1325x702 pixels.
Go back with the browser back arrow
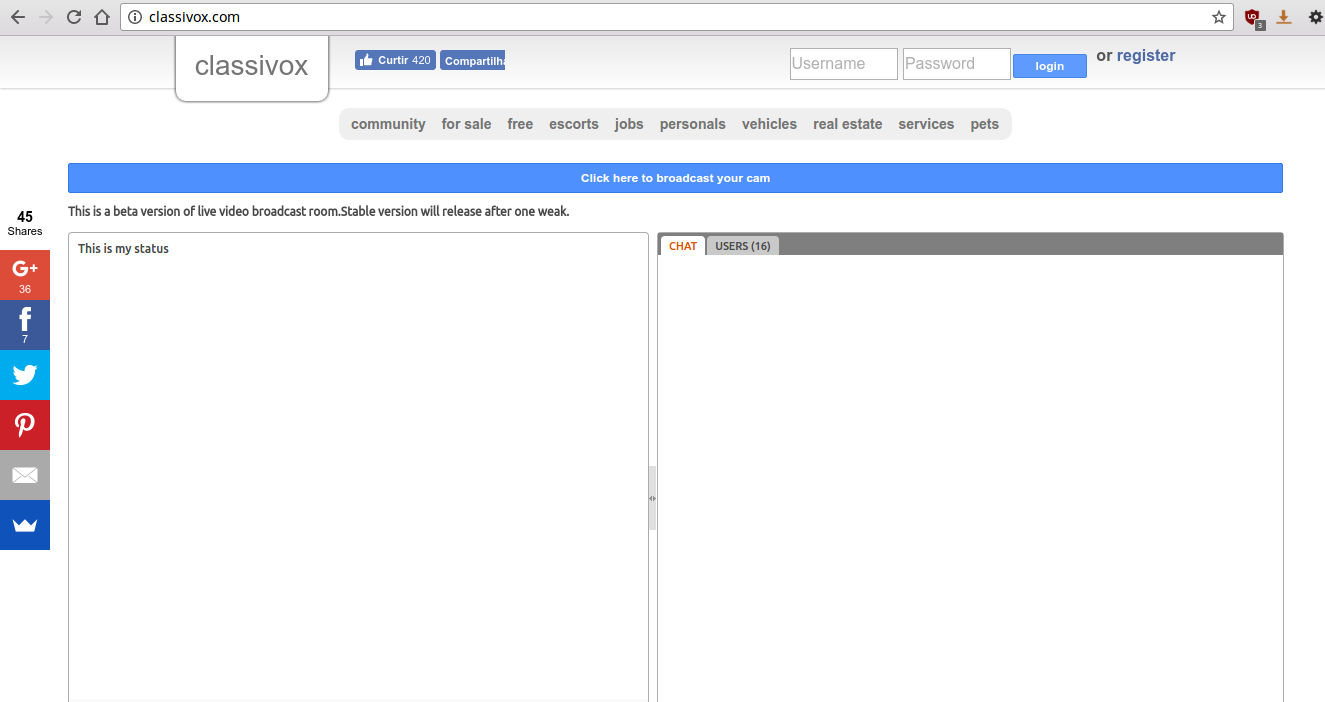(x=17, y=17)
